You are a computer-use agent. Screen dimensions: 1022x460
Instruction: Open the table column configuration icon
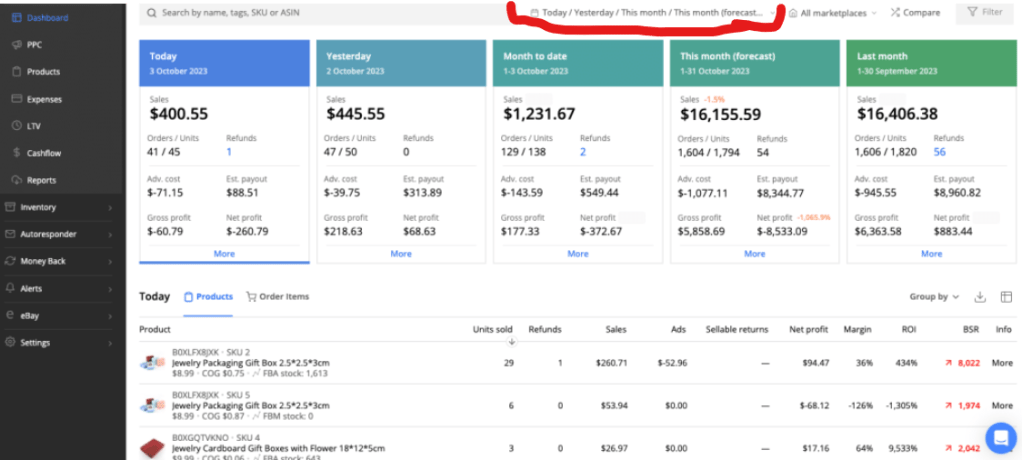tap(1005, 297)
